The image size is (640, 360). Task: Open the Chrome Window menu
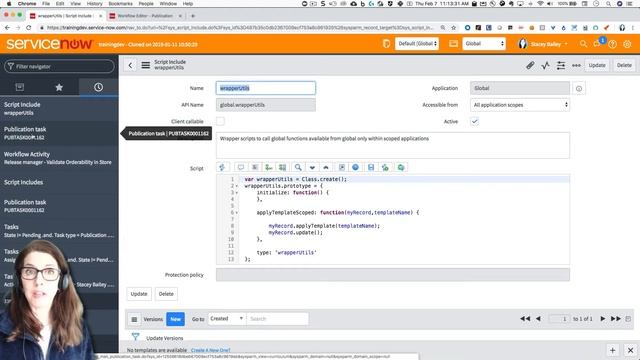point(168,3)
